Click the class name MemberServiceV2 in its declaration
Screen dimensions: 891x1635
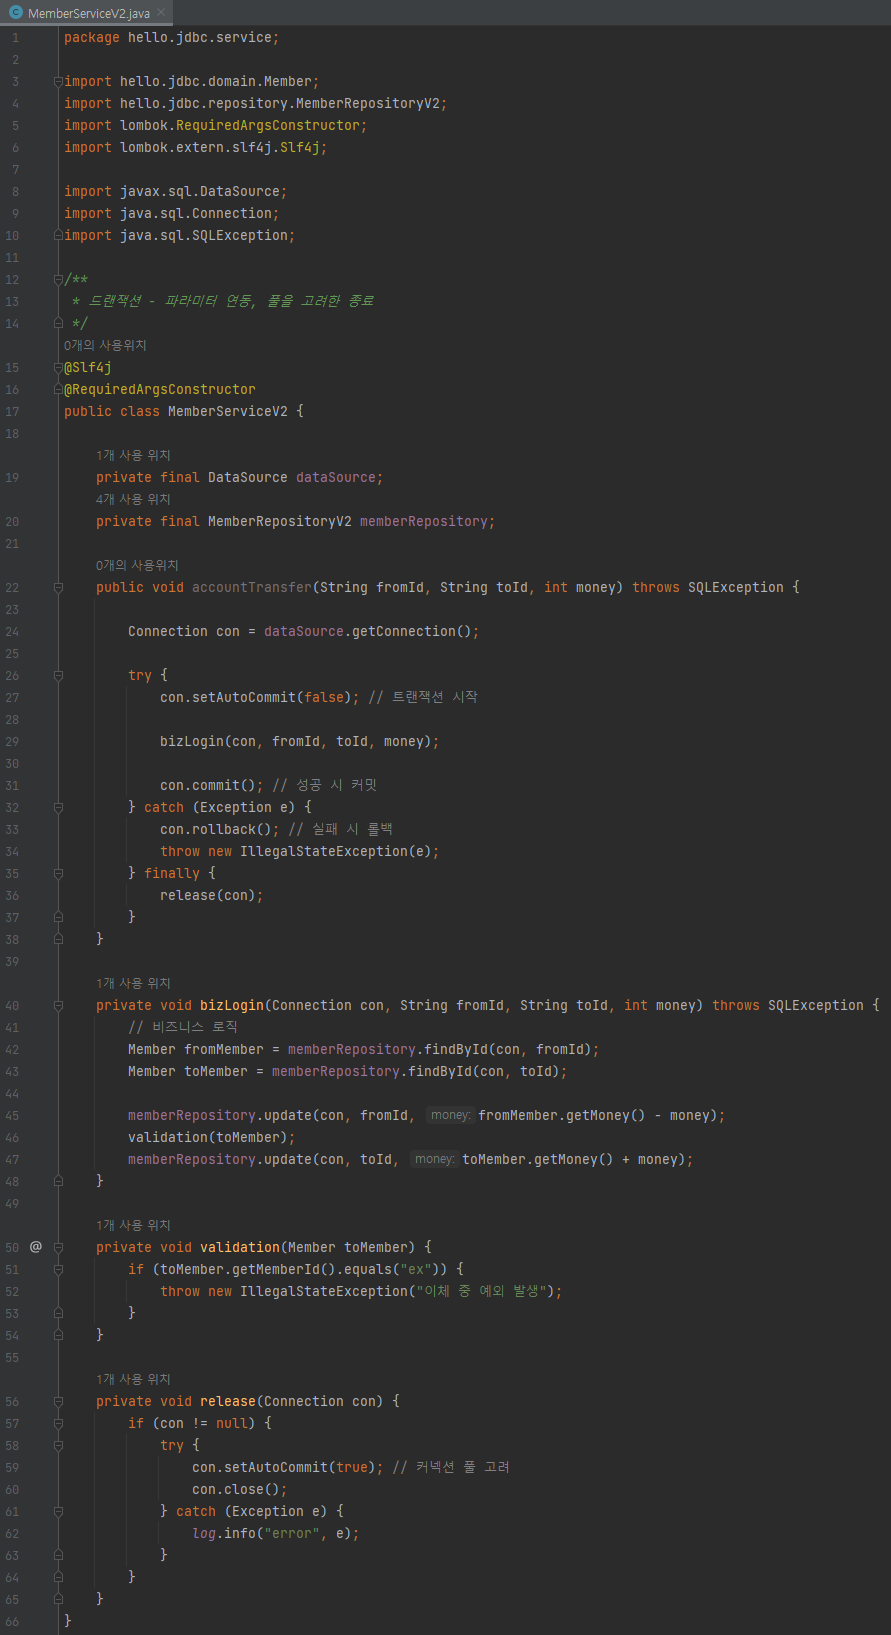(228, 411)
